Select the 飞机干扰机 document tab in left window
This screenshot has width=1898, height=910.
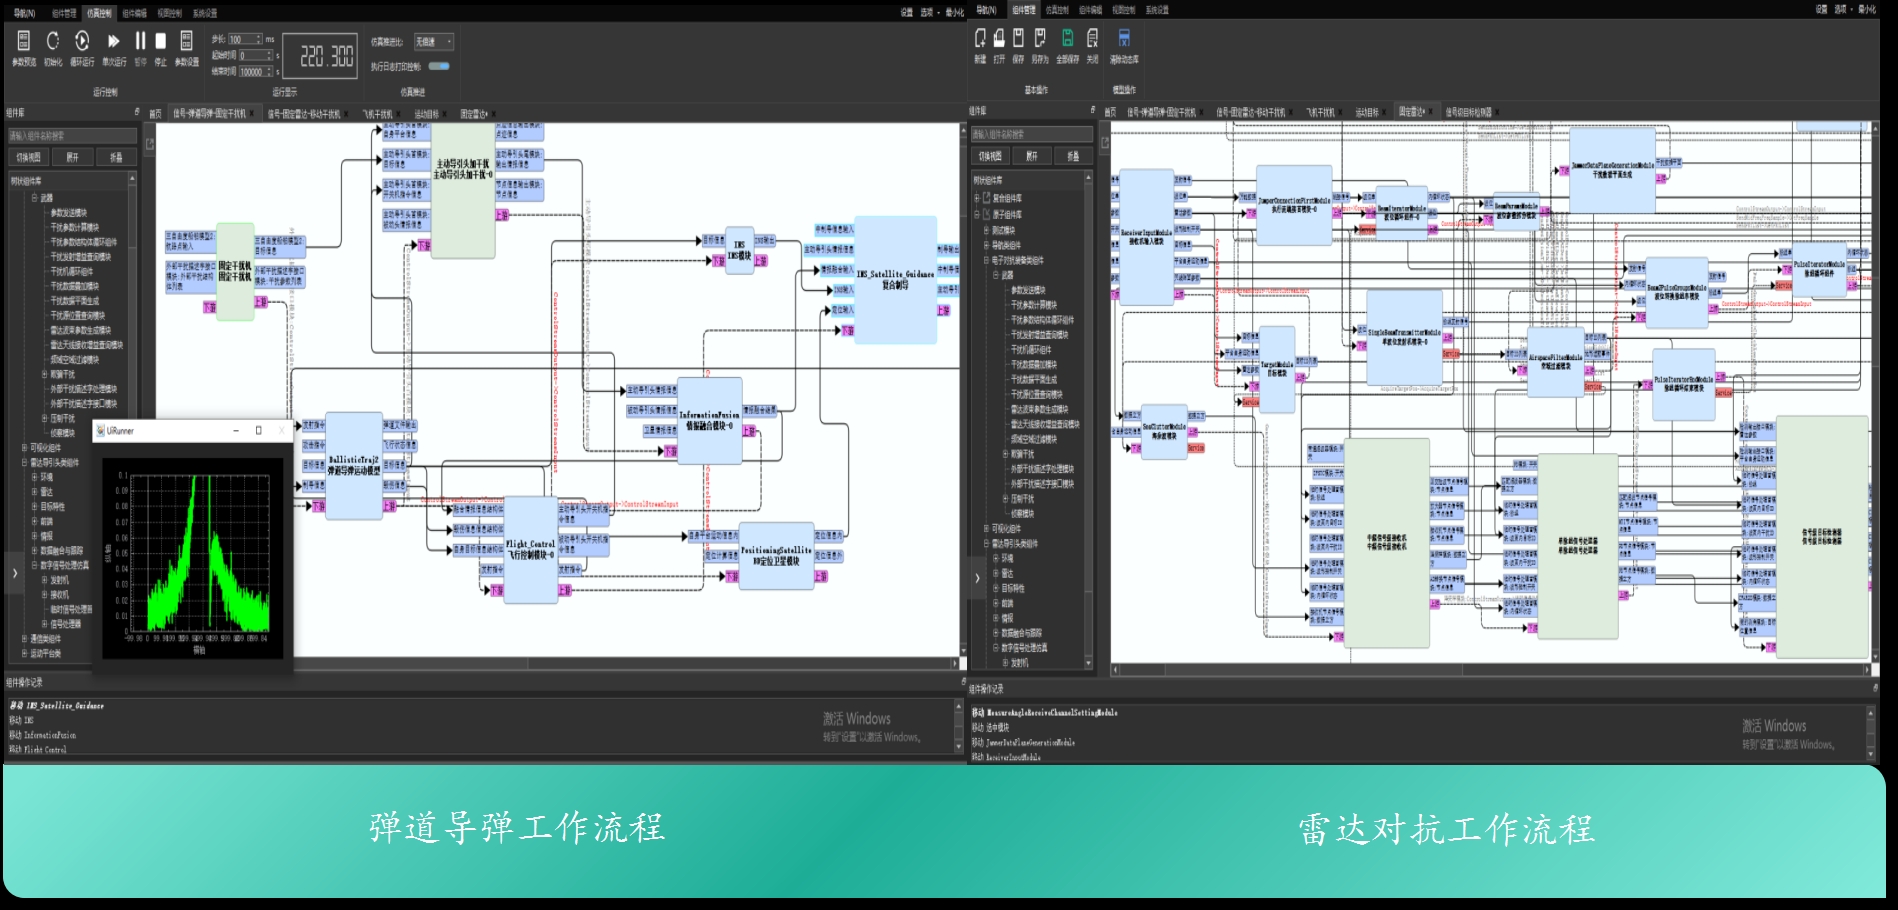click(x=377, y=114)
